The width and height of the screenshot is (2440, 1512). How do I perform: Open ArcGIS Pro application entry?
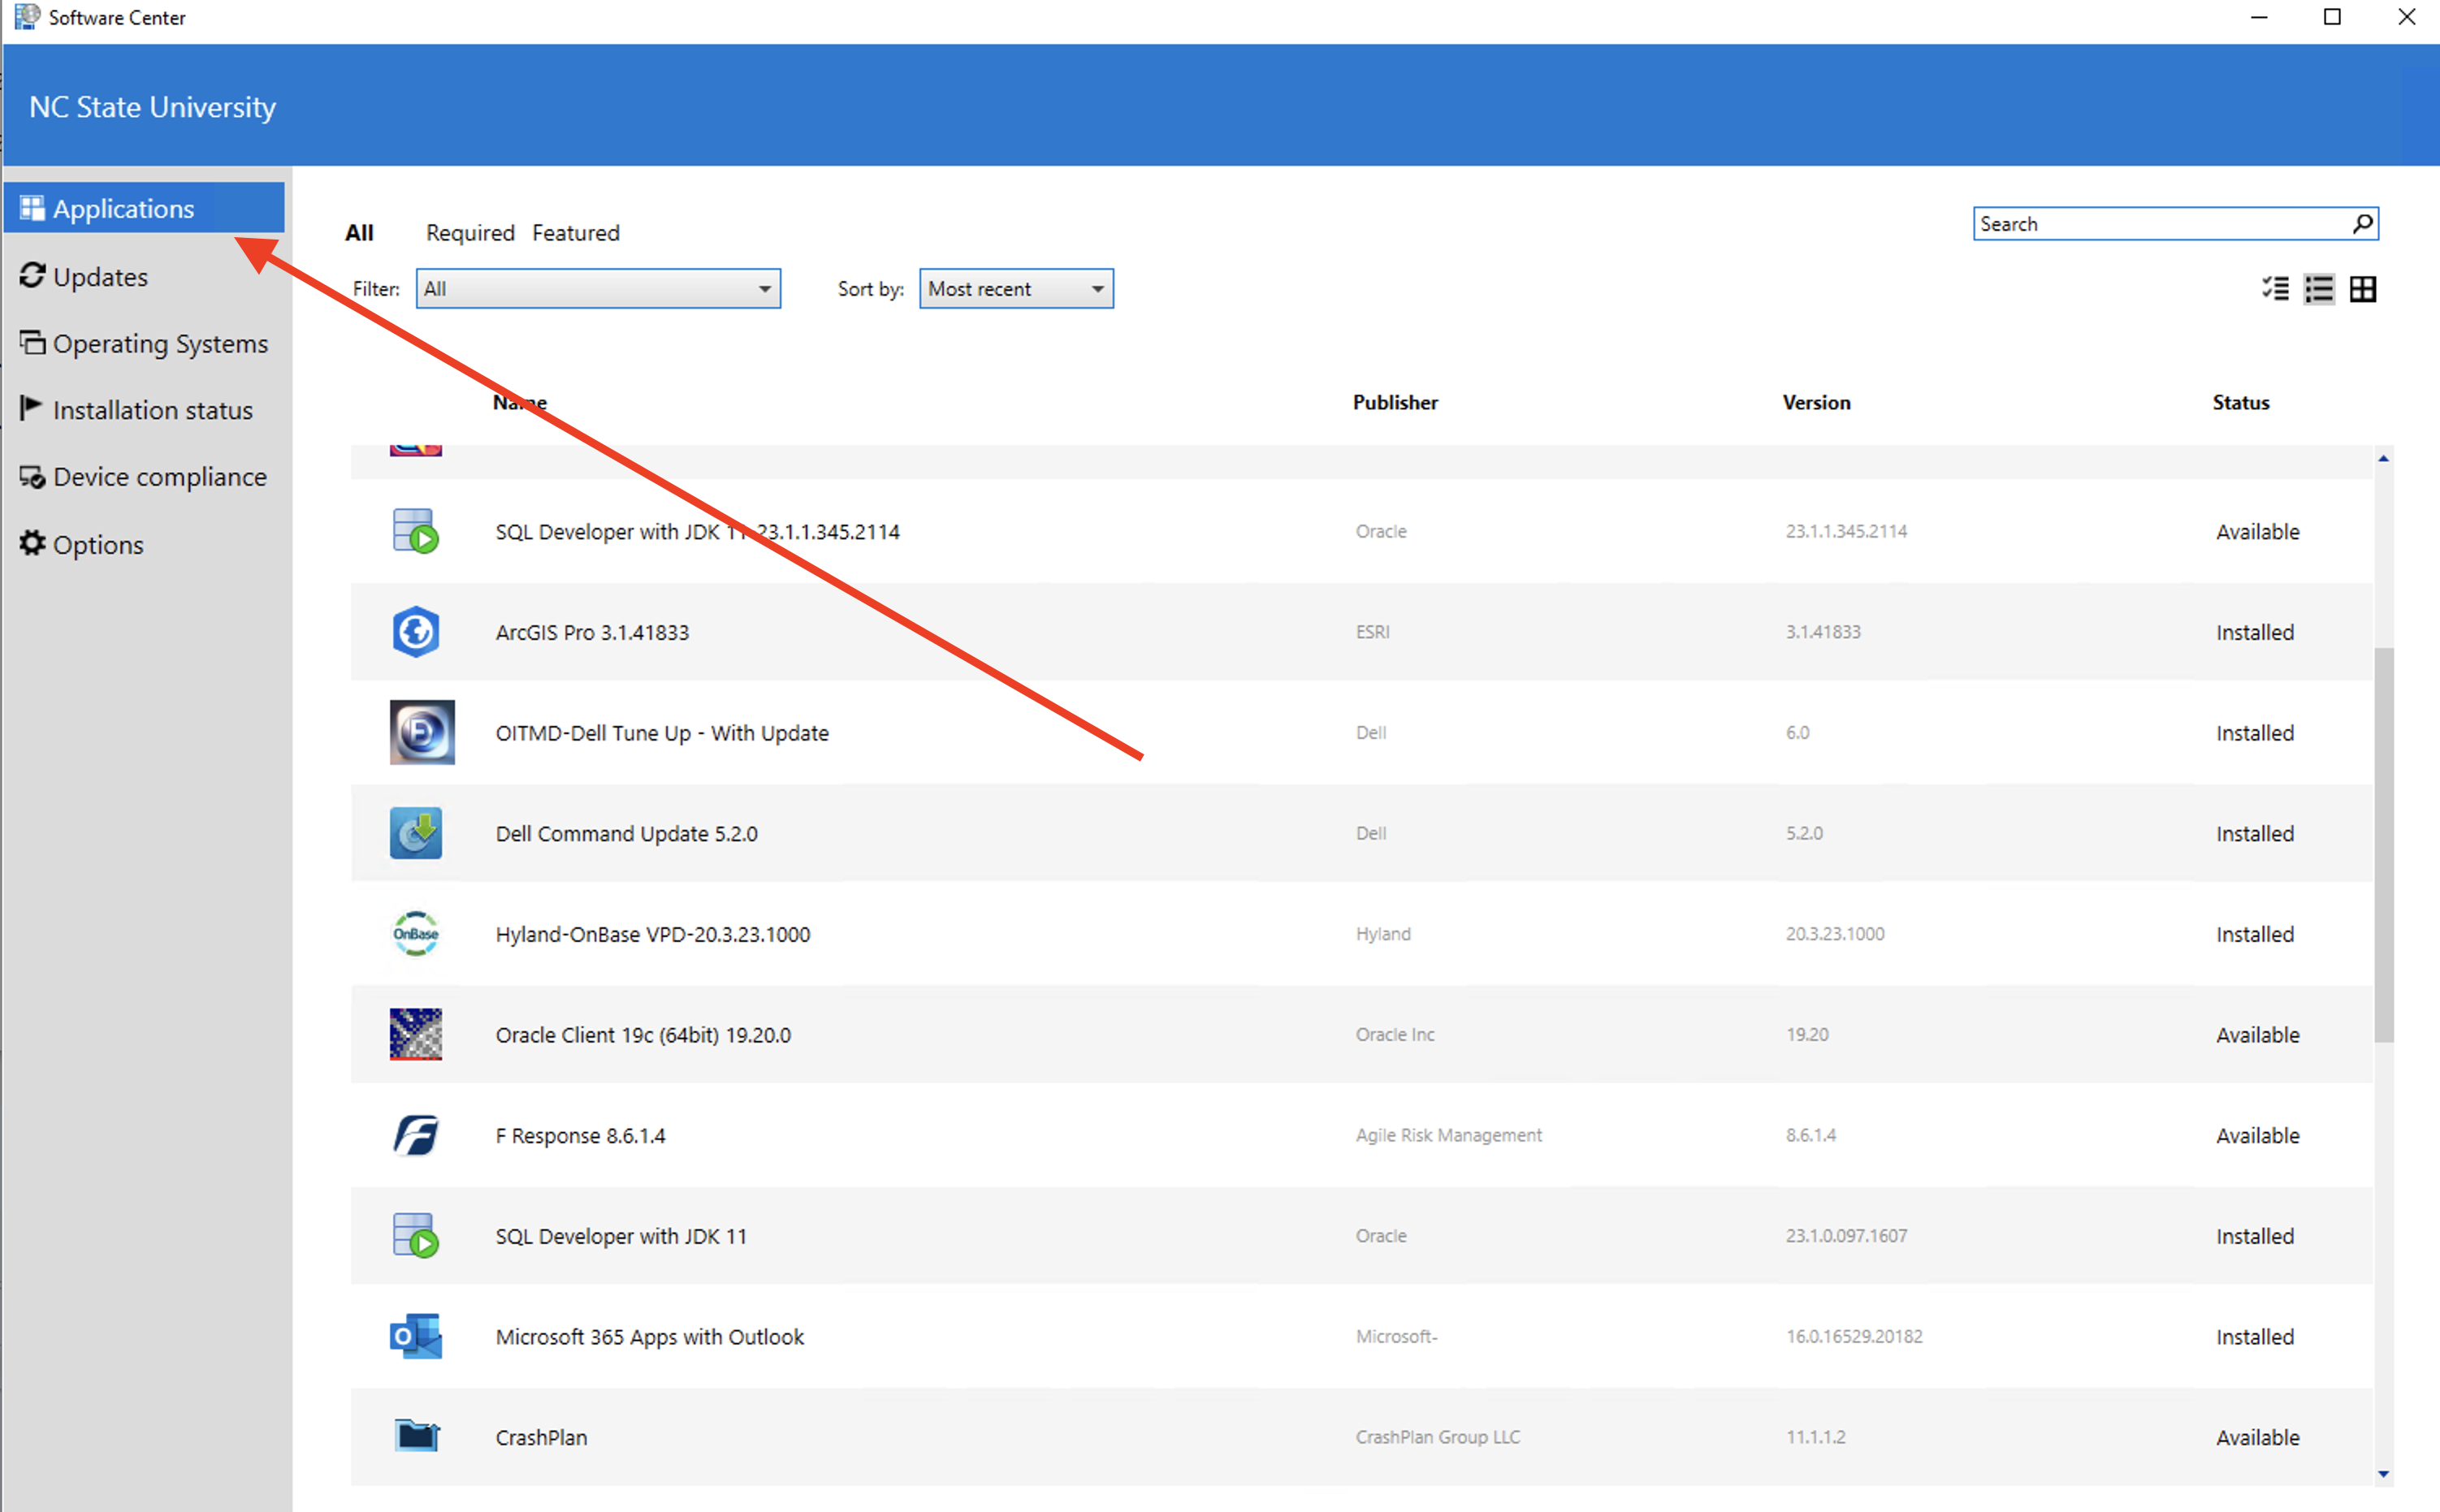[591, 632]
